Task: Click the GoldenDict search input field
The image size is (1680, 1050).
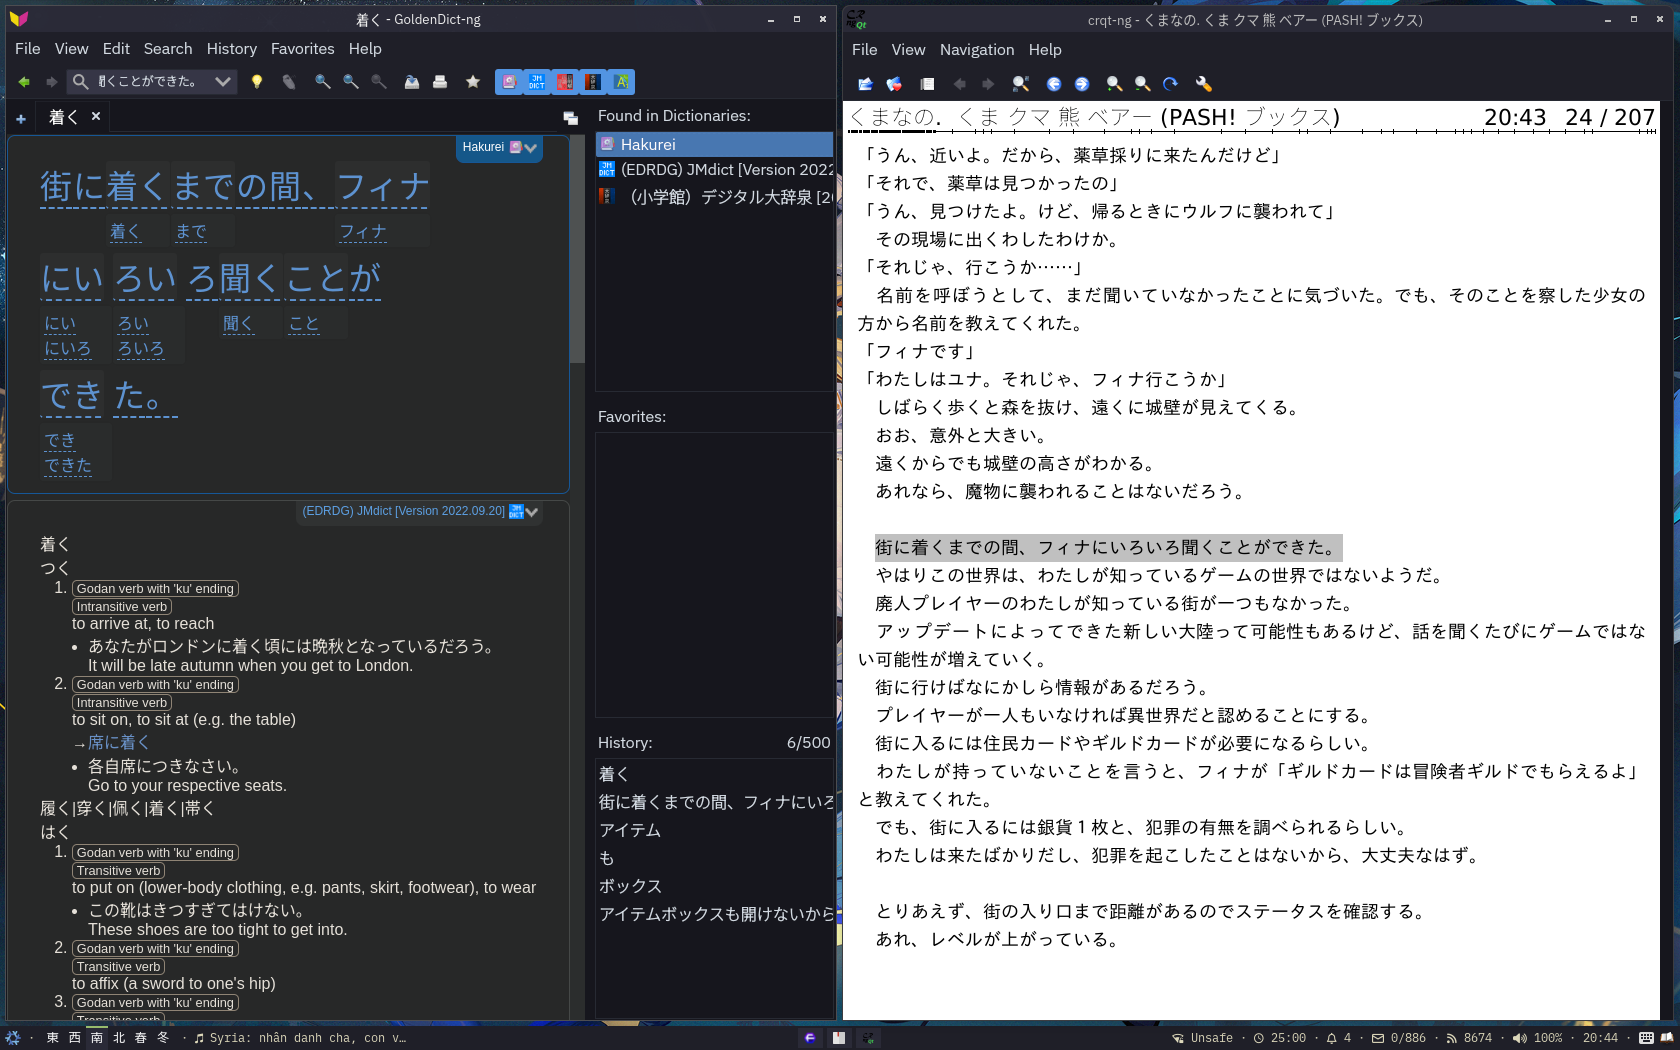Action: (150, 82)
